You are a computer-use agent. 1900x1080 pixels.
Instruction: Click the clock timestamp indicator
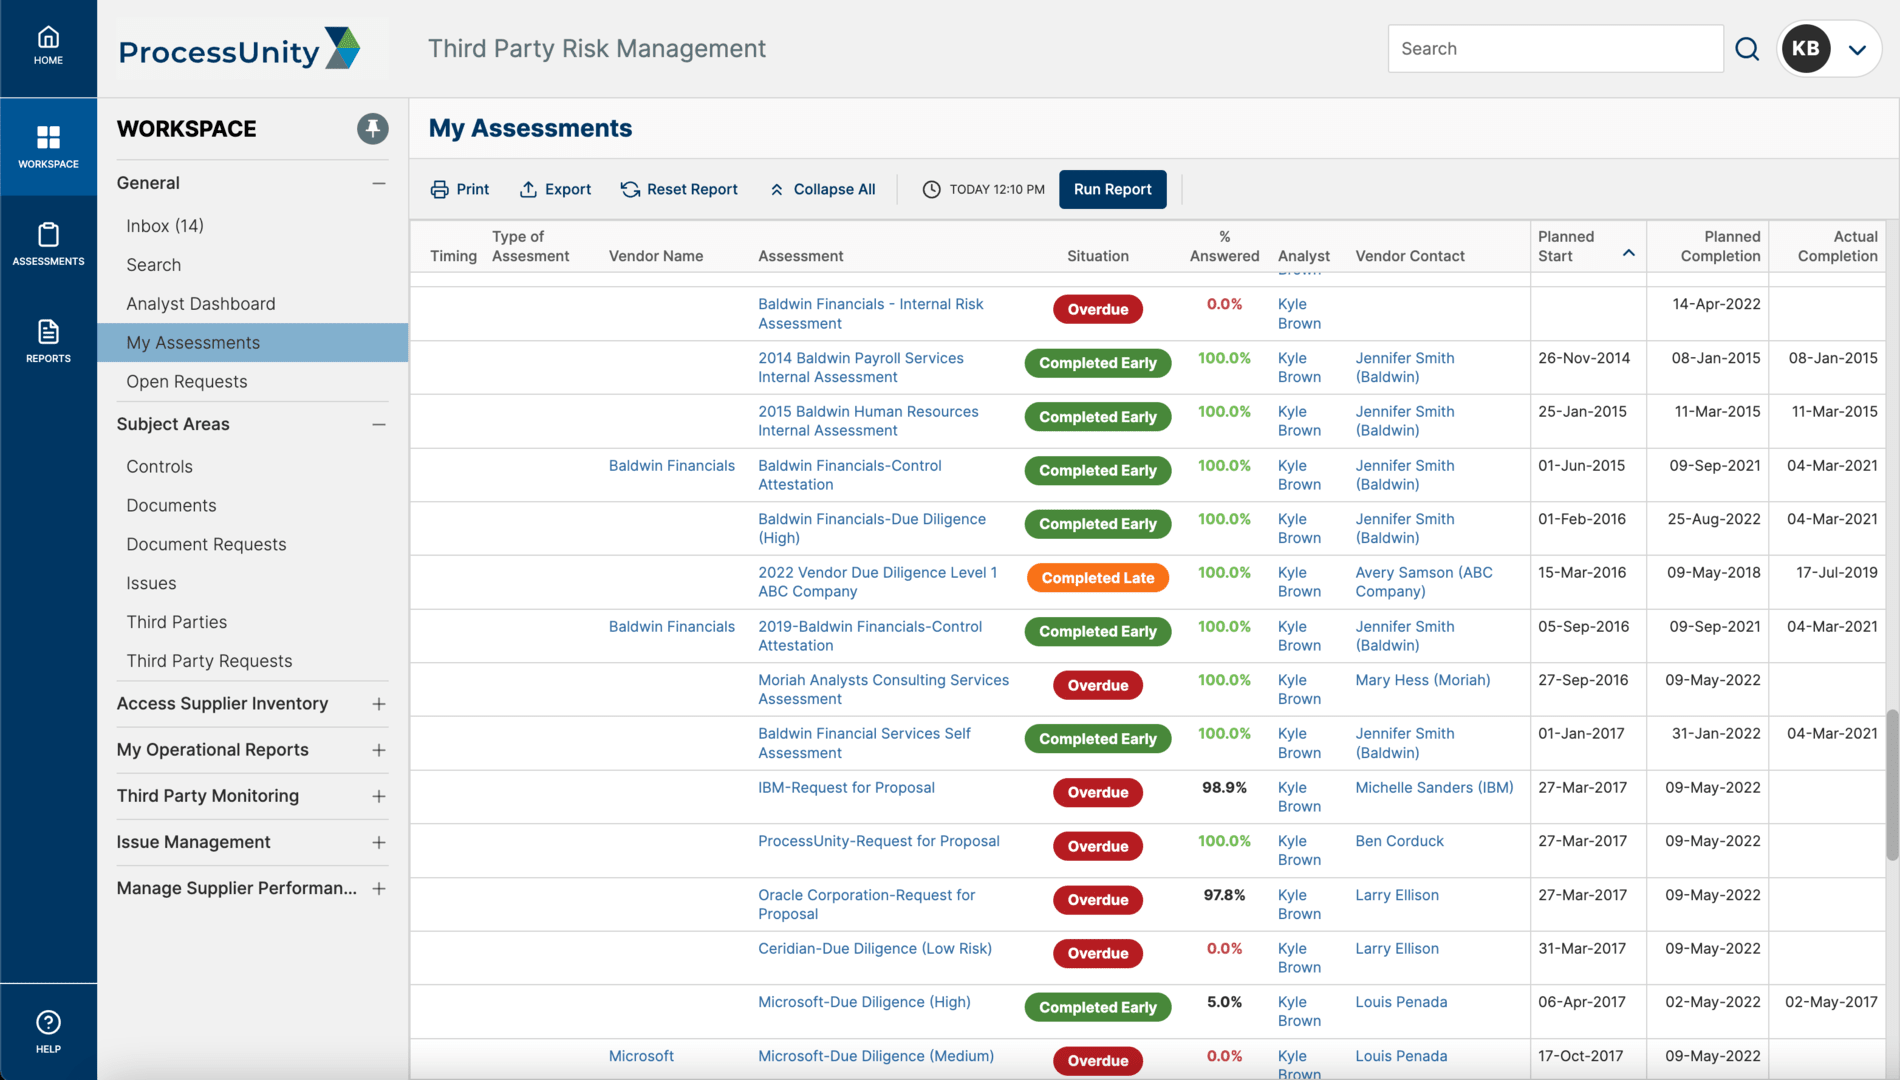[983, 189]
